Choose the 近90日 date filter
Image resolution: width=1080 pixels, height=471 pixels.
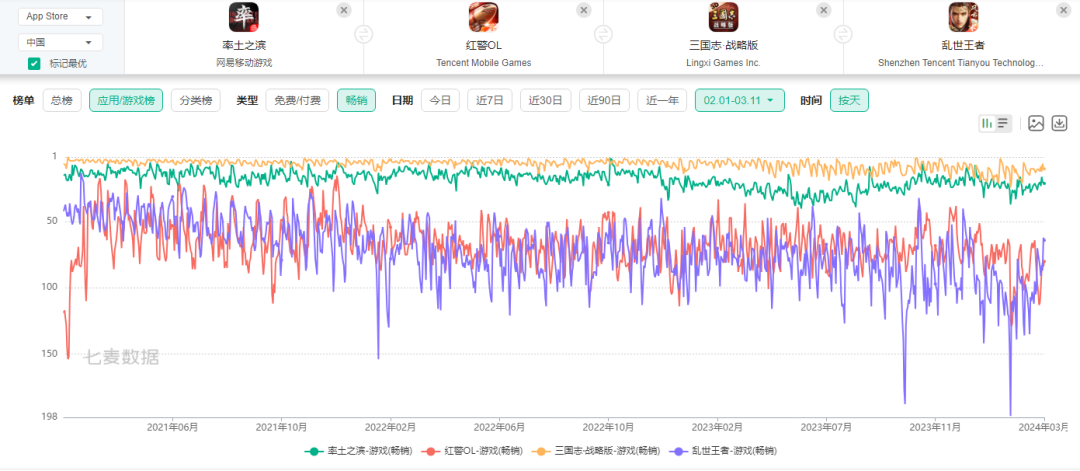coord(605,101)
